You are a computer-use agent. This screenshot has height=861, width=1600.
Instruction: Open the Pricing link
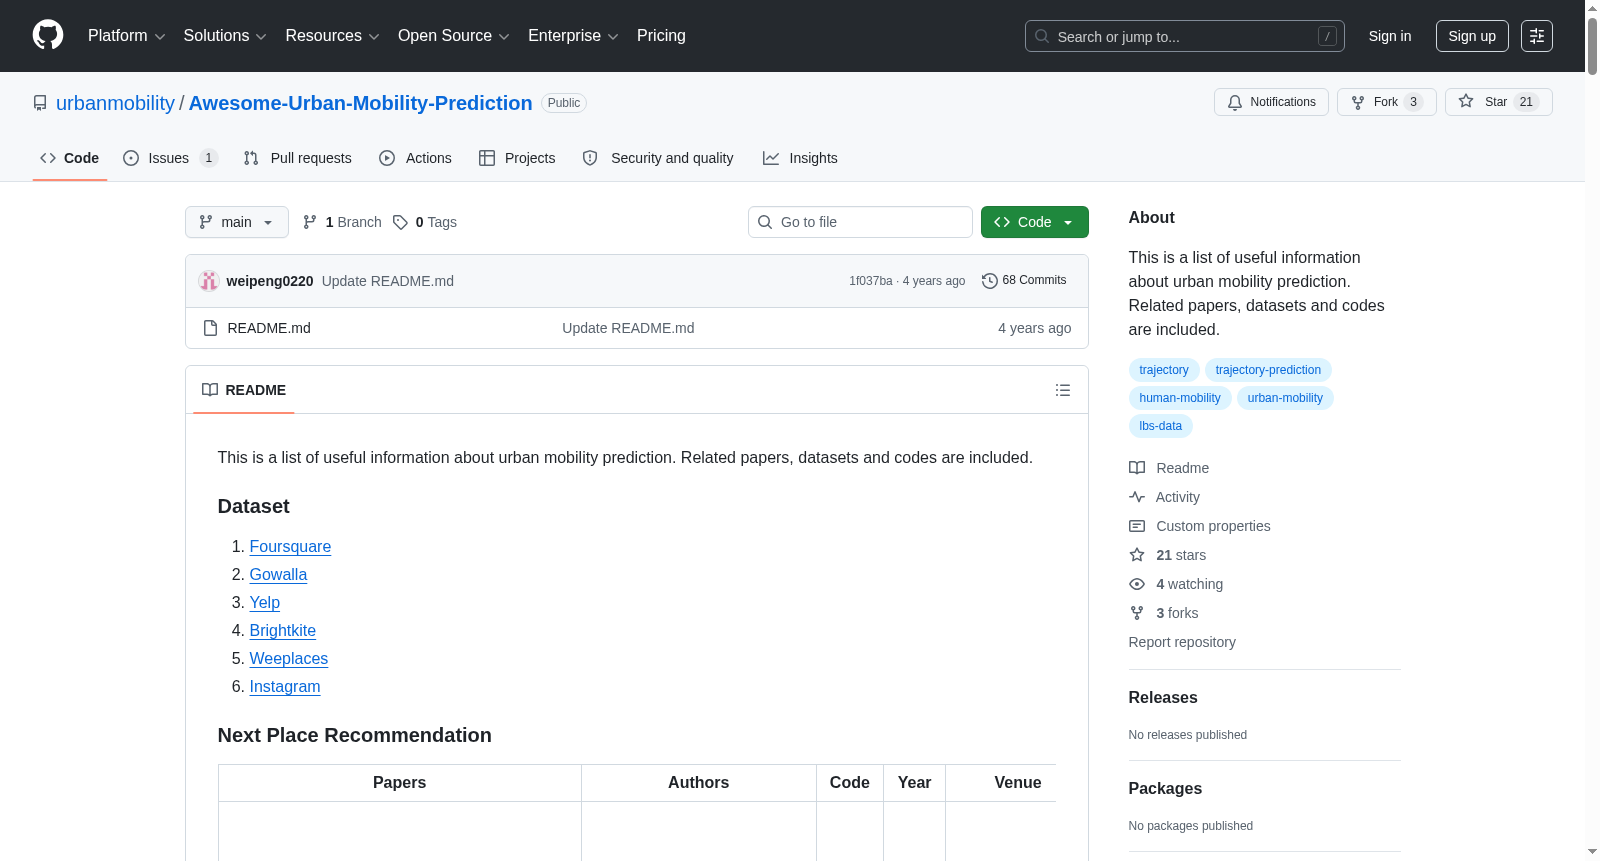[x=661, y=36]
